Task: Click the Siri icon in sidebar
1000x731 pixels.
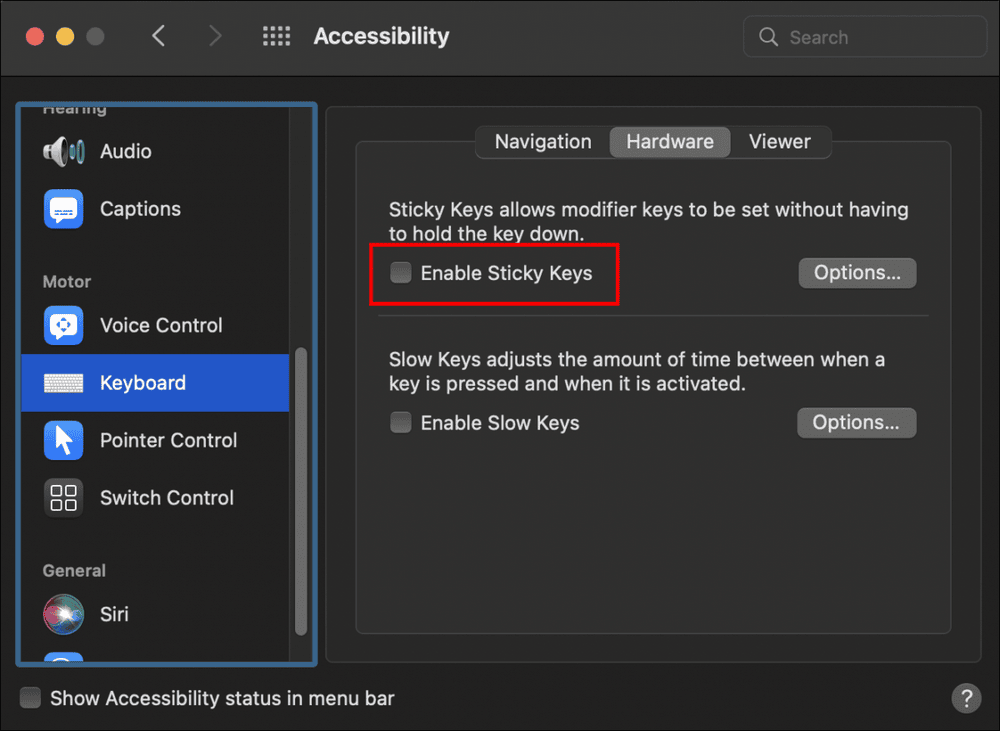Action: pos(64,614)
